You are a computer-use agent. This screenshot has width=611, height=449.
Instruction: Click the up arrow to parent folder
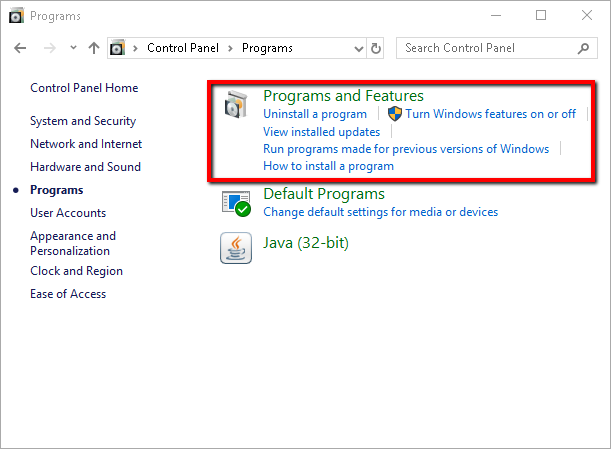tap(93, 48)
